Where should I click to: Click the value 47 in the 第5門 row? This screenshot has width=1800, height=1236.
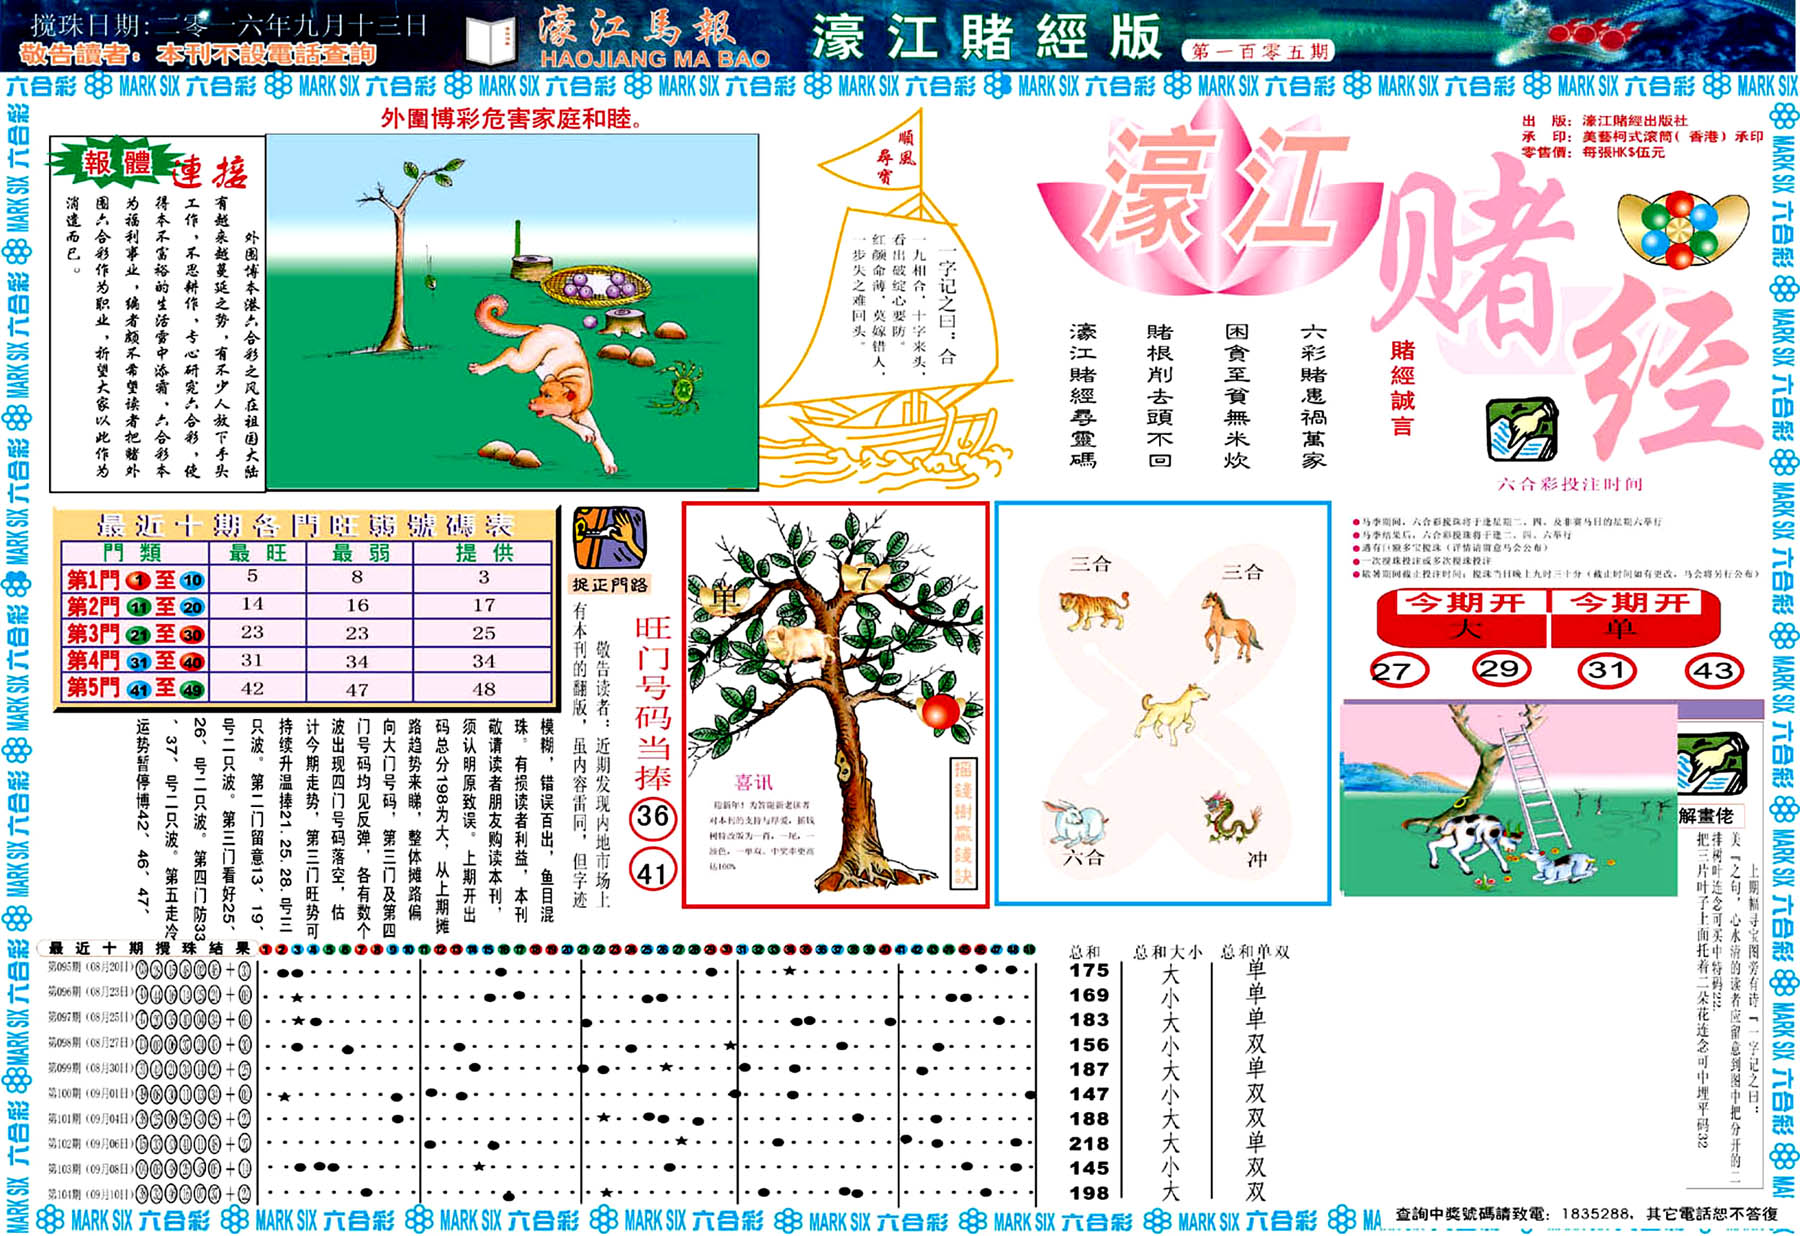coord(357,689)
